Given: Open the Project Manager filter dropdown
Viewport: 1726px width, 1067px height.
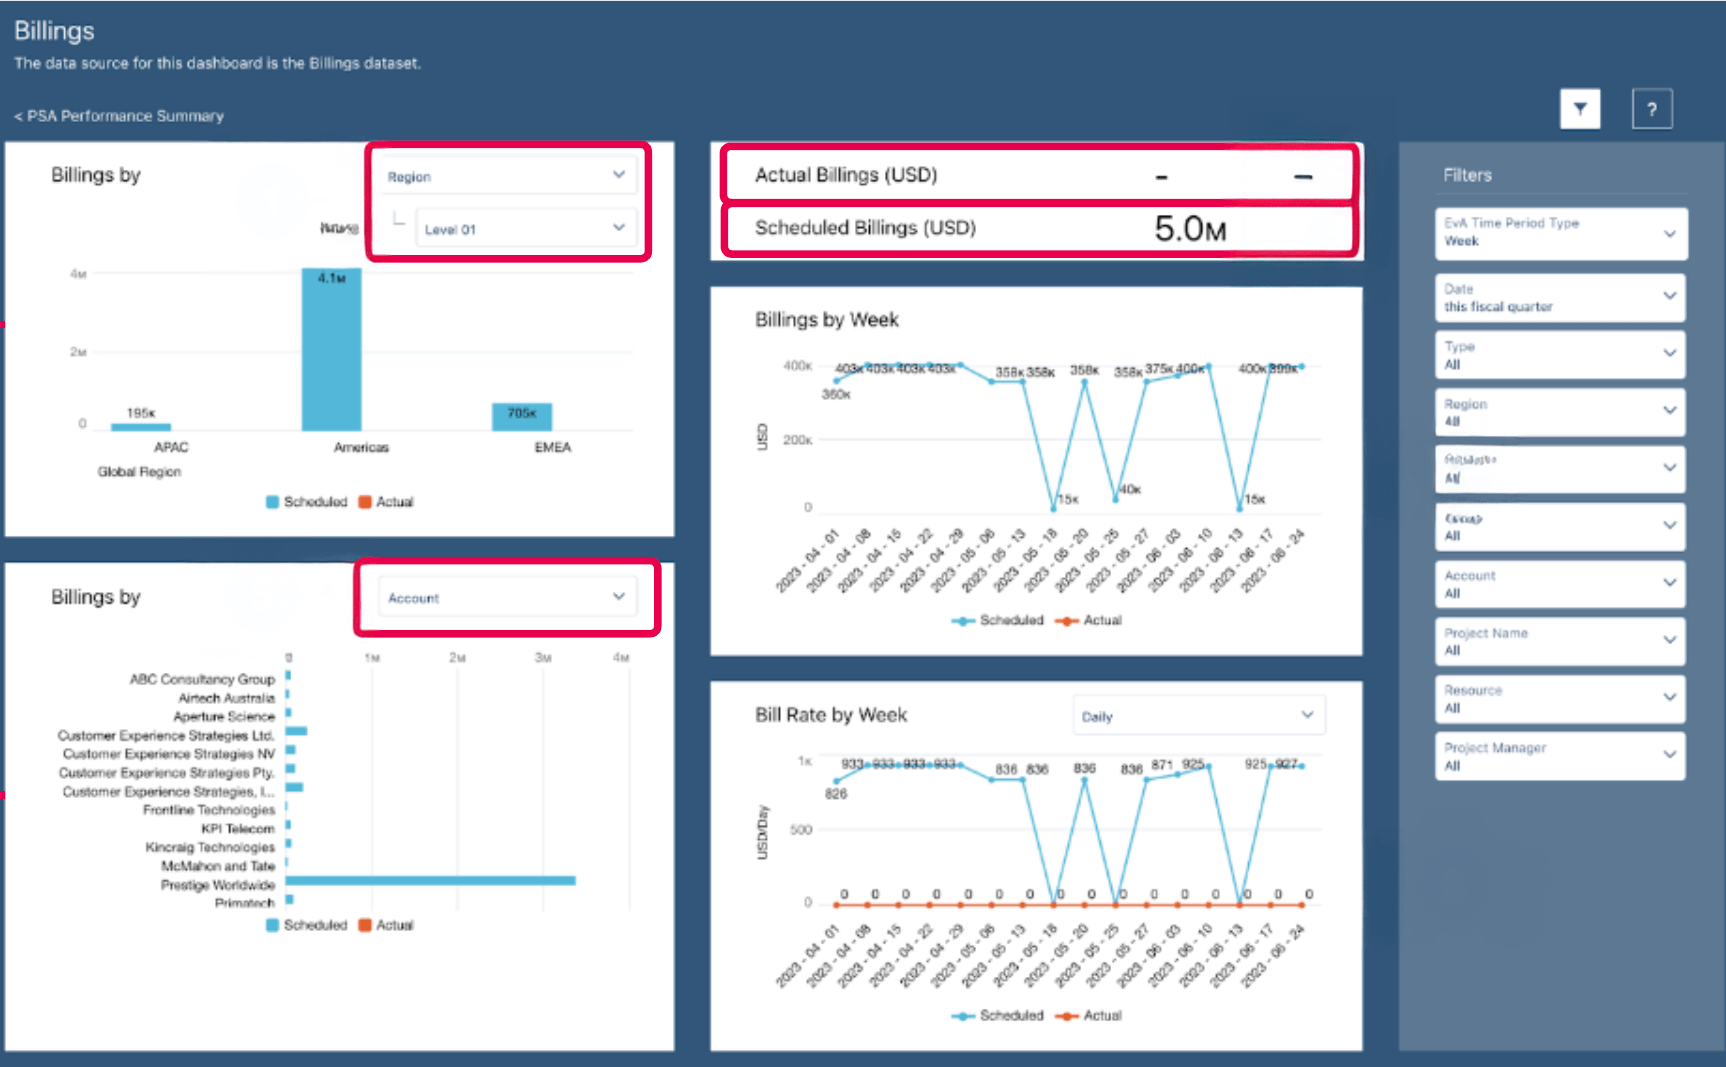Looking at the screenshot, I should (1559, 755).
